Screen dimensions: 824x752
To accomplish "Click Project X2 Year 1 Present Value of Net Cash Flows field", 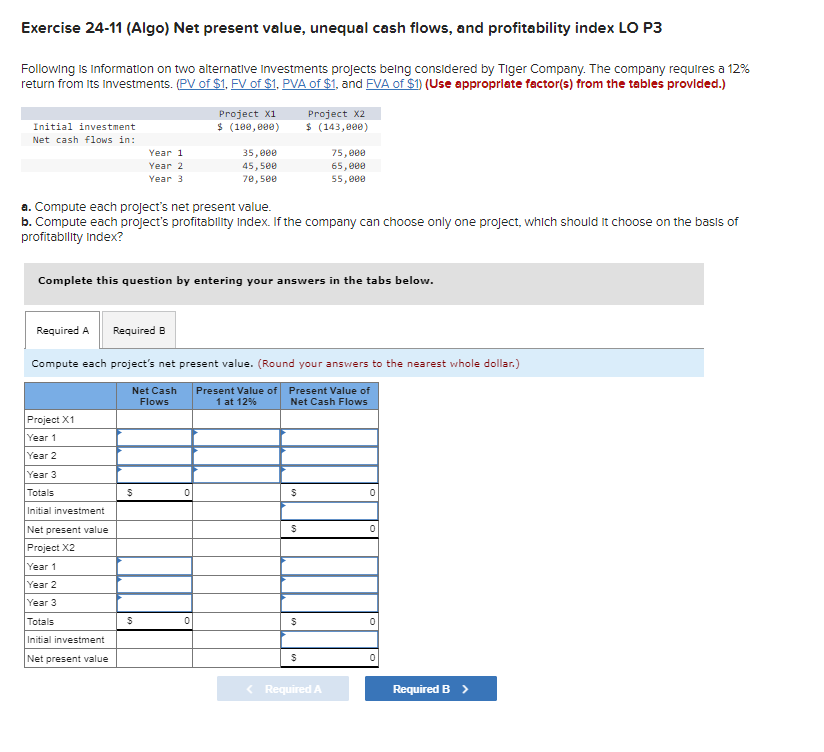I will click(330, 566).
